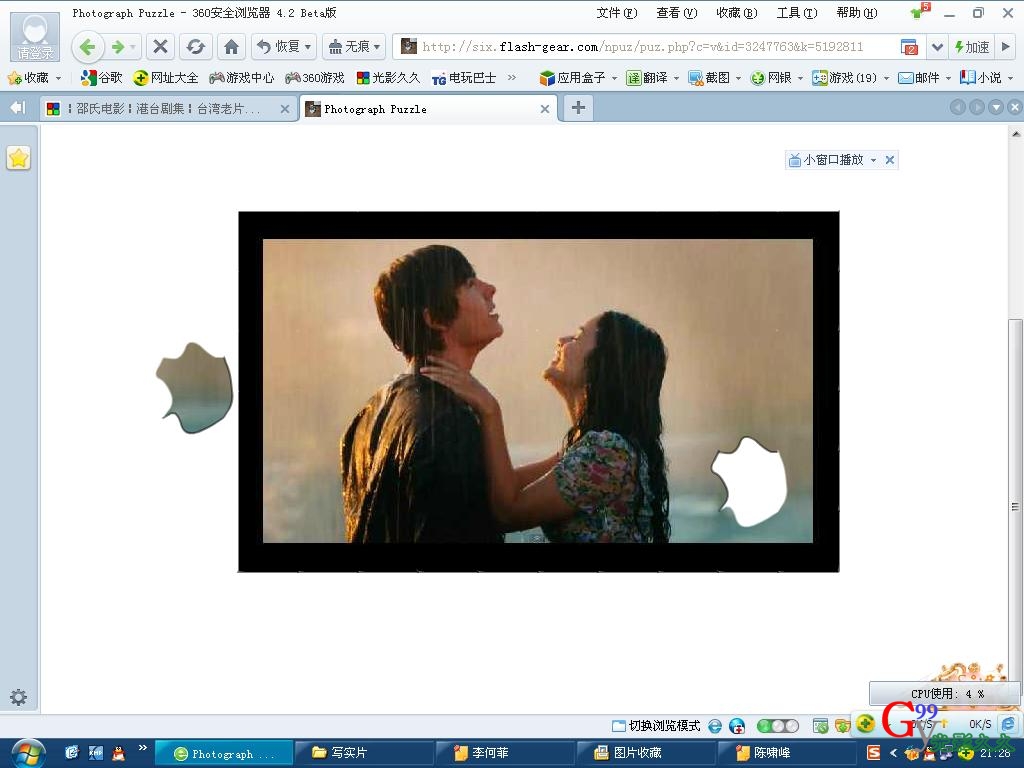Close the Photograph Puzzle tab
Viewport: 1024px width, 768px height.
coord(545,109)
